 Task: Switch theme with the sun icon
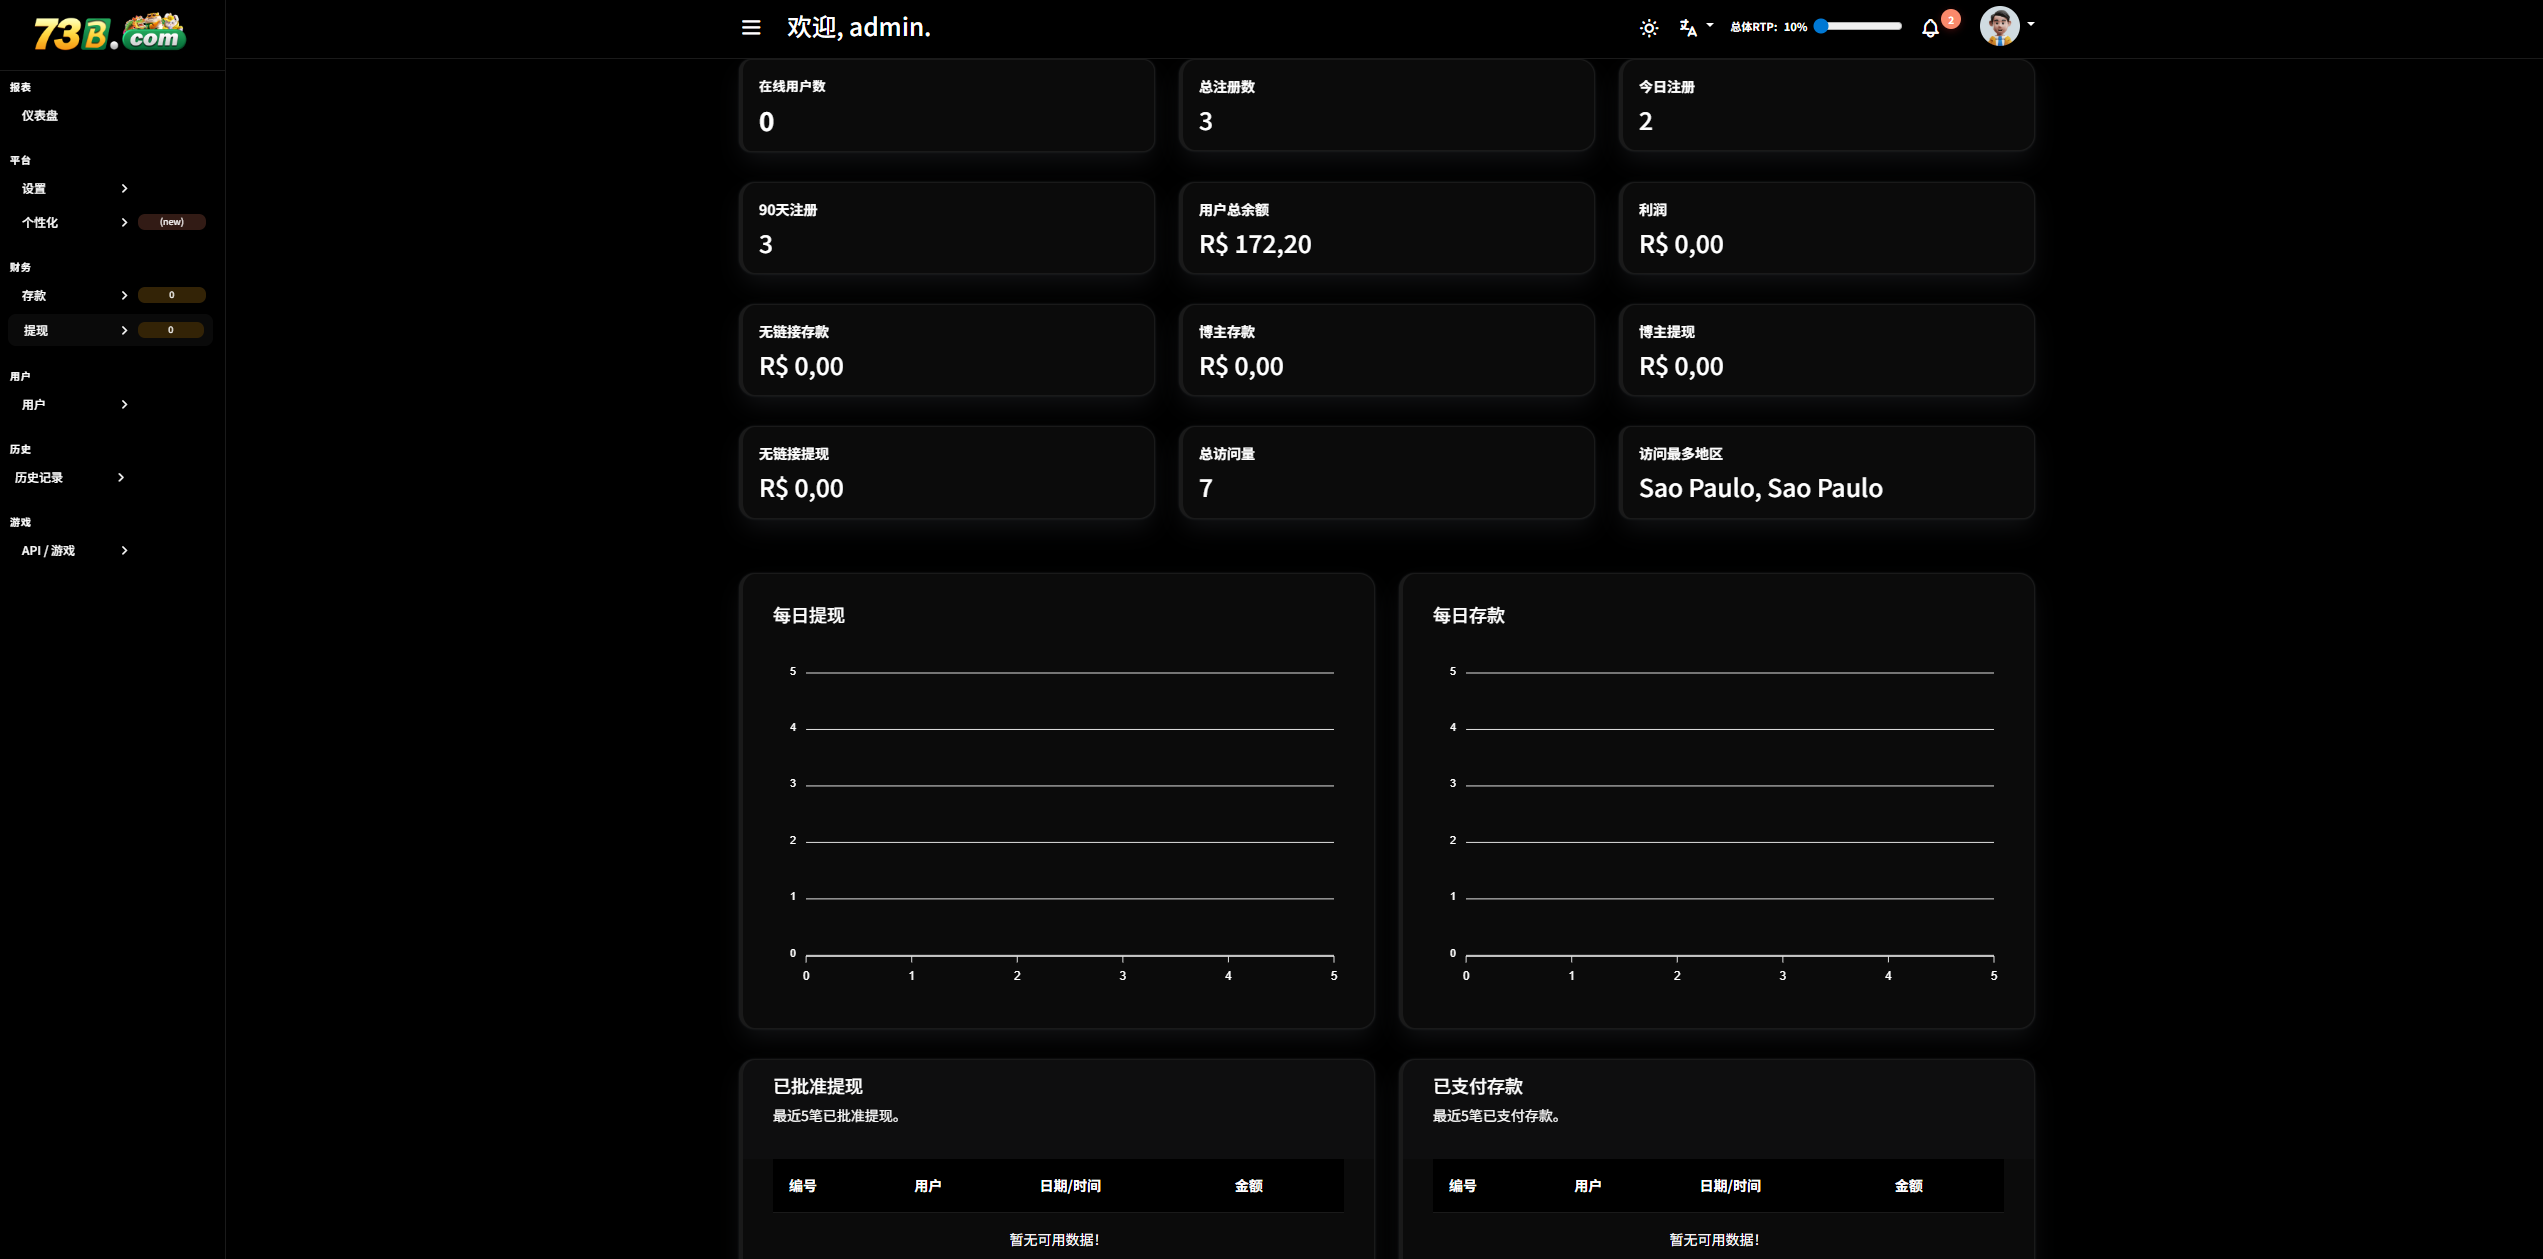[1649, 28]
